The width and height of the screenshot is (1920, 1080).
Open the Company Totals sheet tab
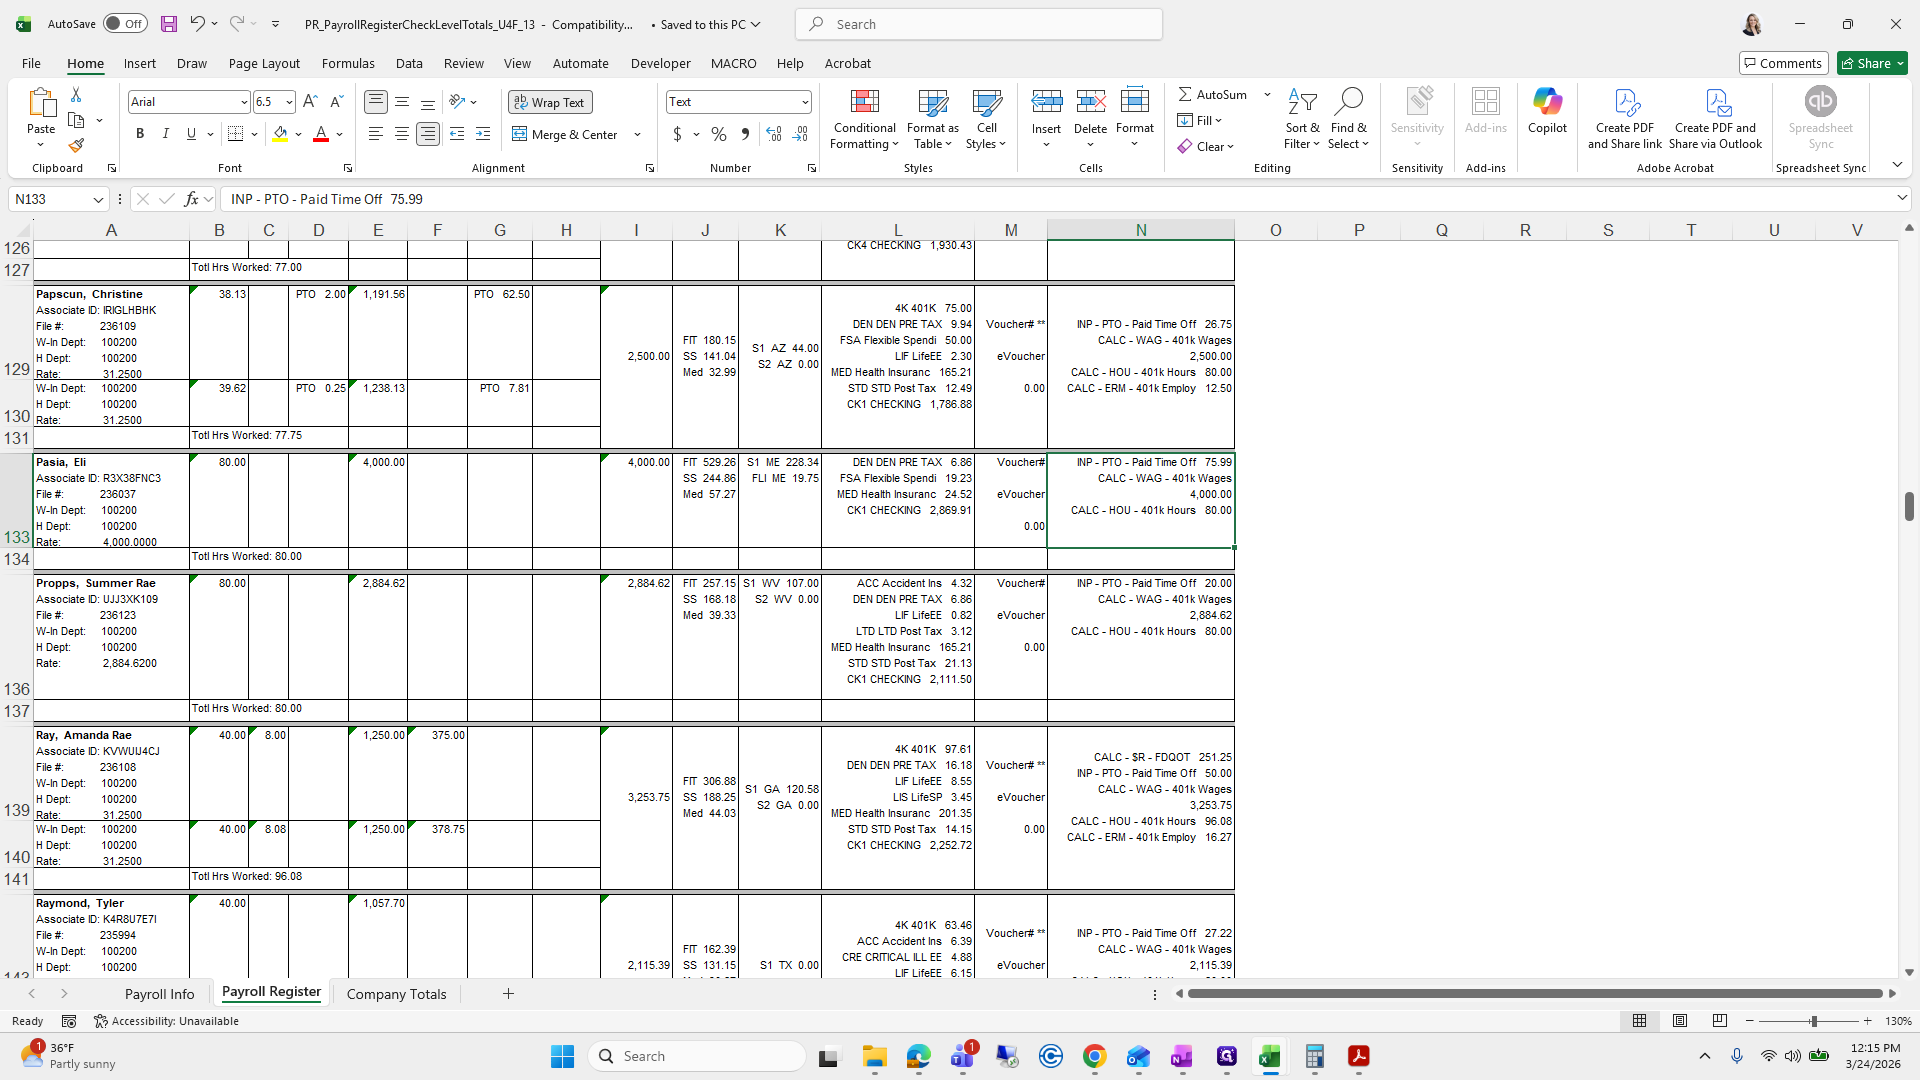pos(395,993)
